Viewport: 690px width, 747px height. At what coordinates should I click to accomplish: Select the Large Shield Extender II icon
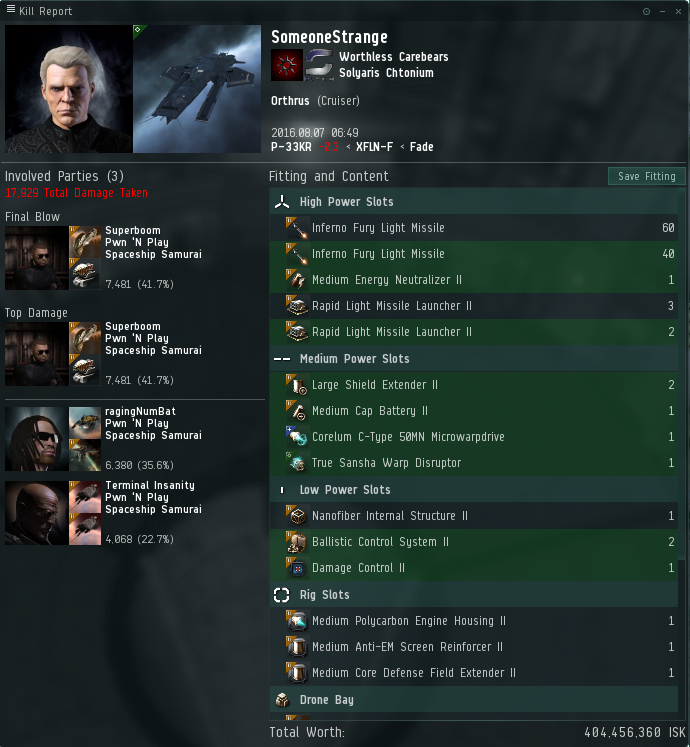[297, 385]
